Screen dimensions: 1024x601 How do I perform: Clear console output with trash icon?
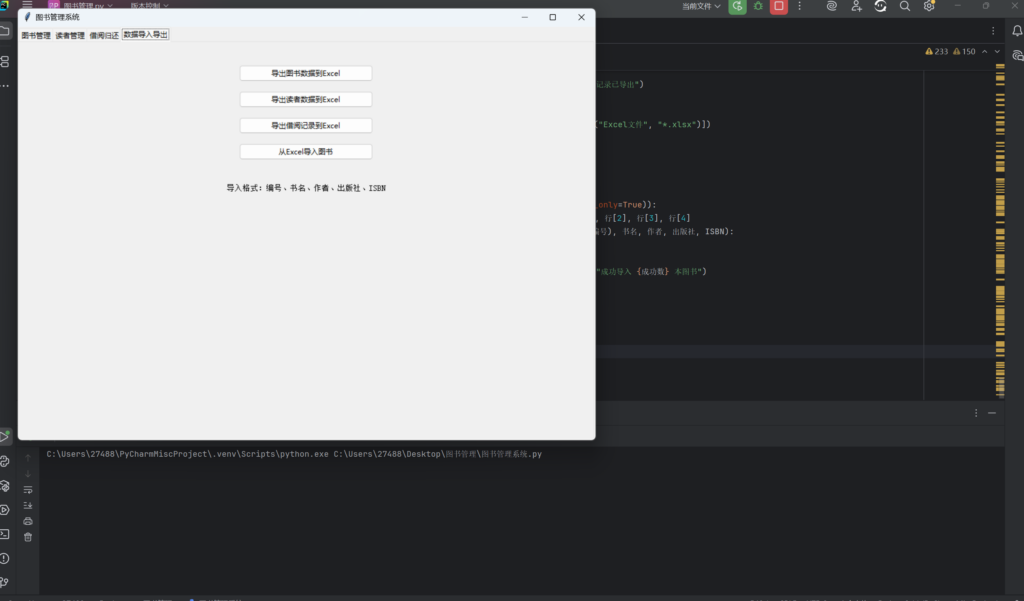click(x=28, y=537)
